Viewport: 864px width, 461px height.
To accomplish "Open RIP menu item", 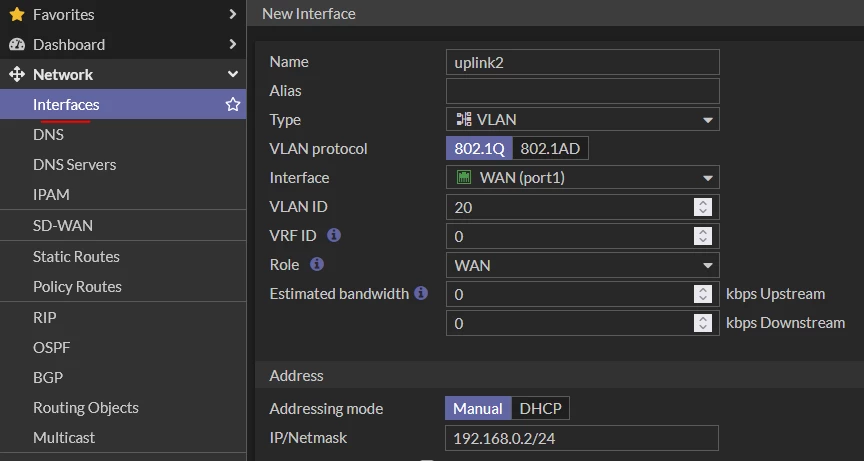I will [x=123, y=317].
